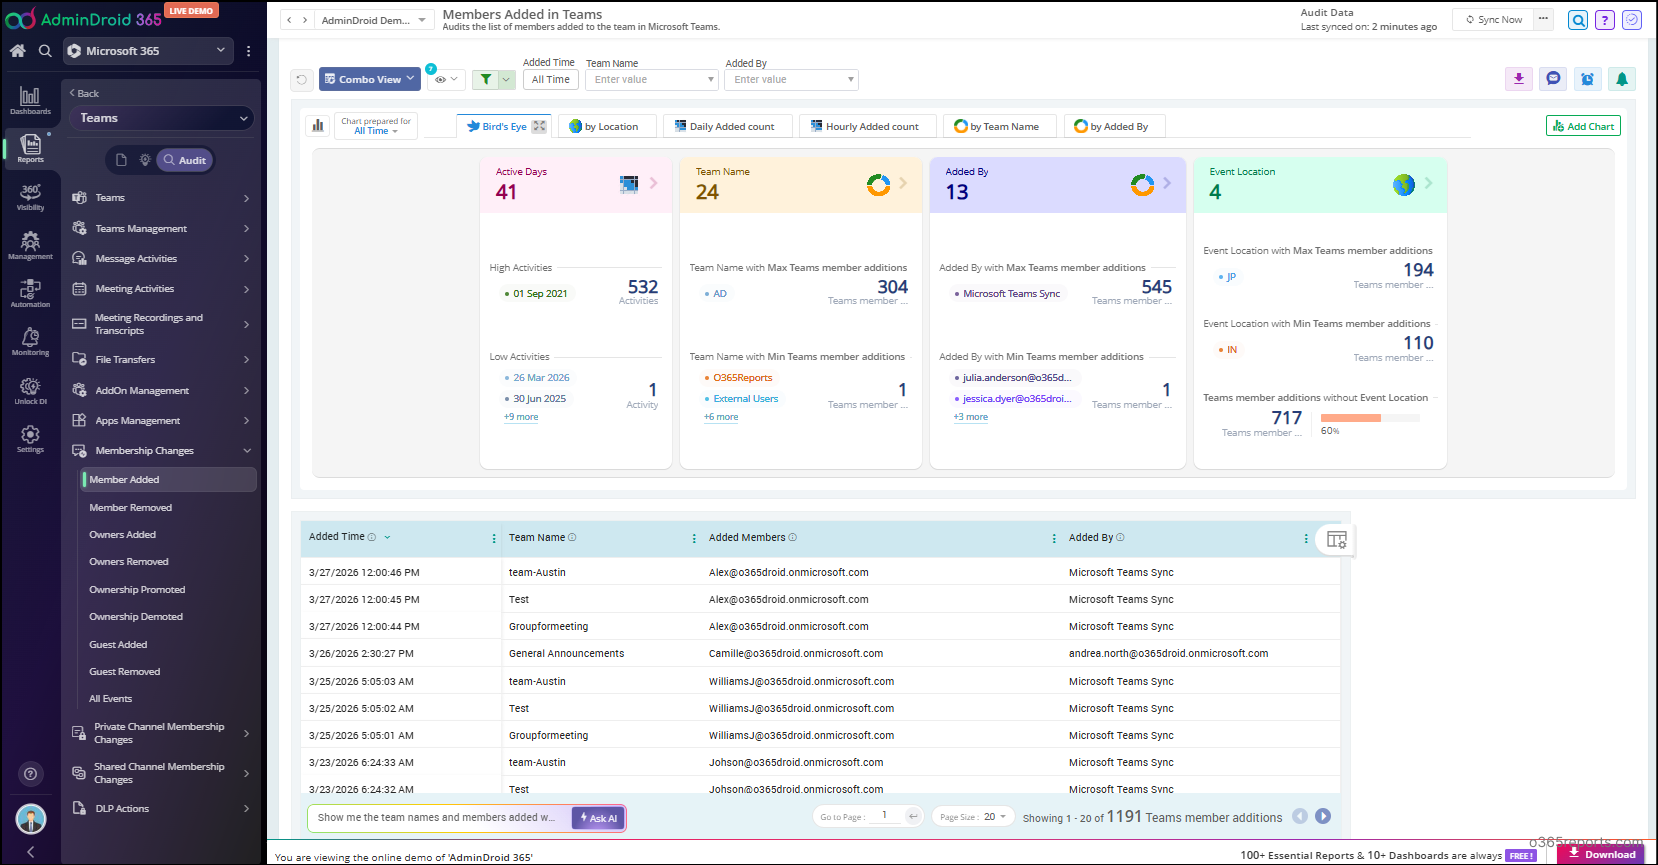Open the Page Size dropdown
The width and height of the screenshot is (1658, 865).
[973, 817]
